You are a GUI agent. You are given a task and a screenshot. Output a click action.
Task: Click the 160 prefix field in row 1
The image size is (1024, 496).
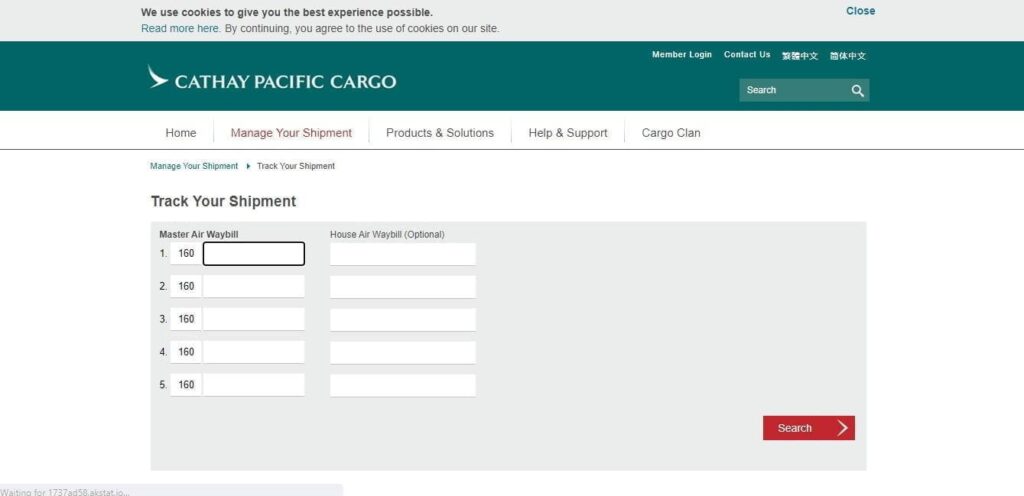[186, 254]
